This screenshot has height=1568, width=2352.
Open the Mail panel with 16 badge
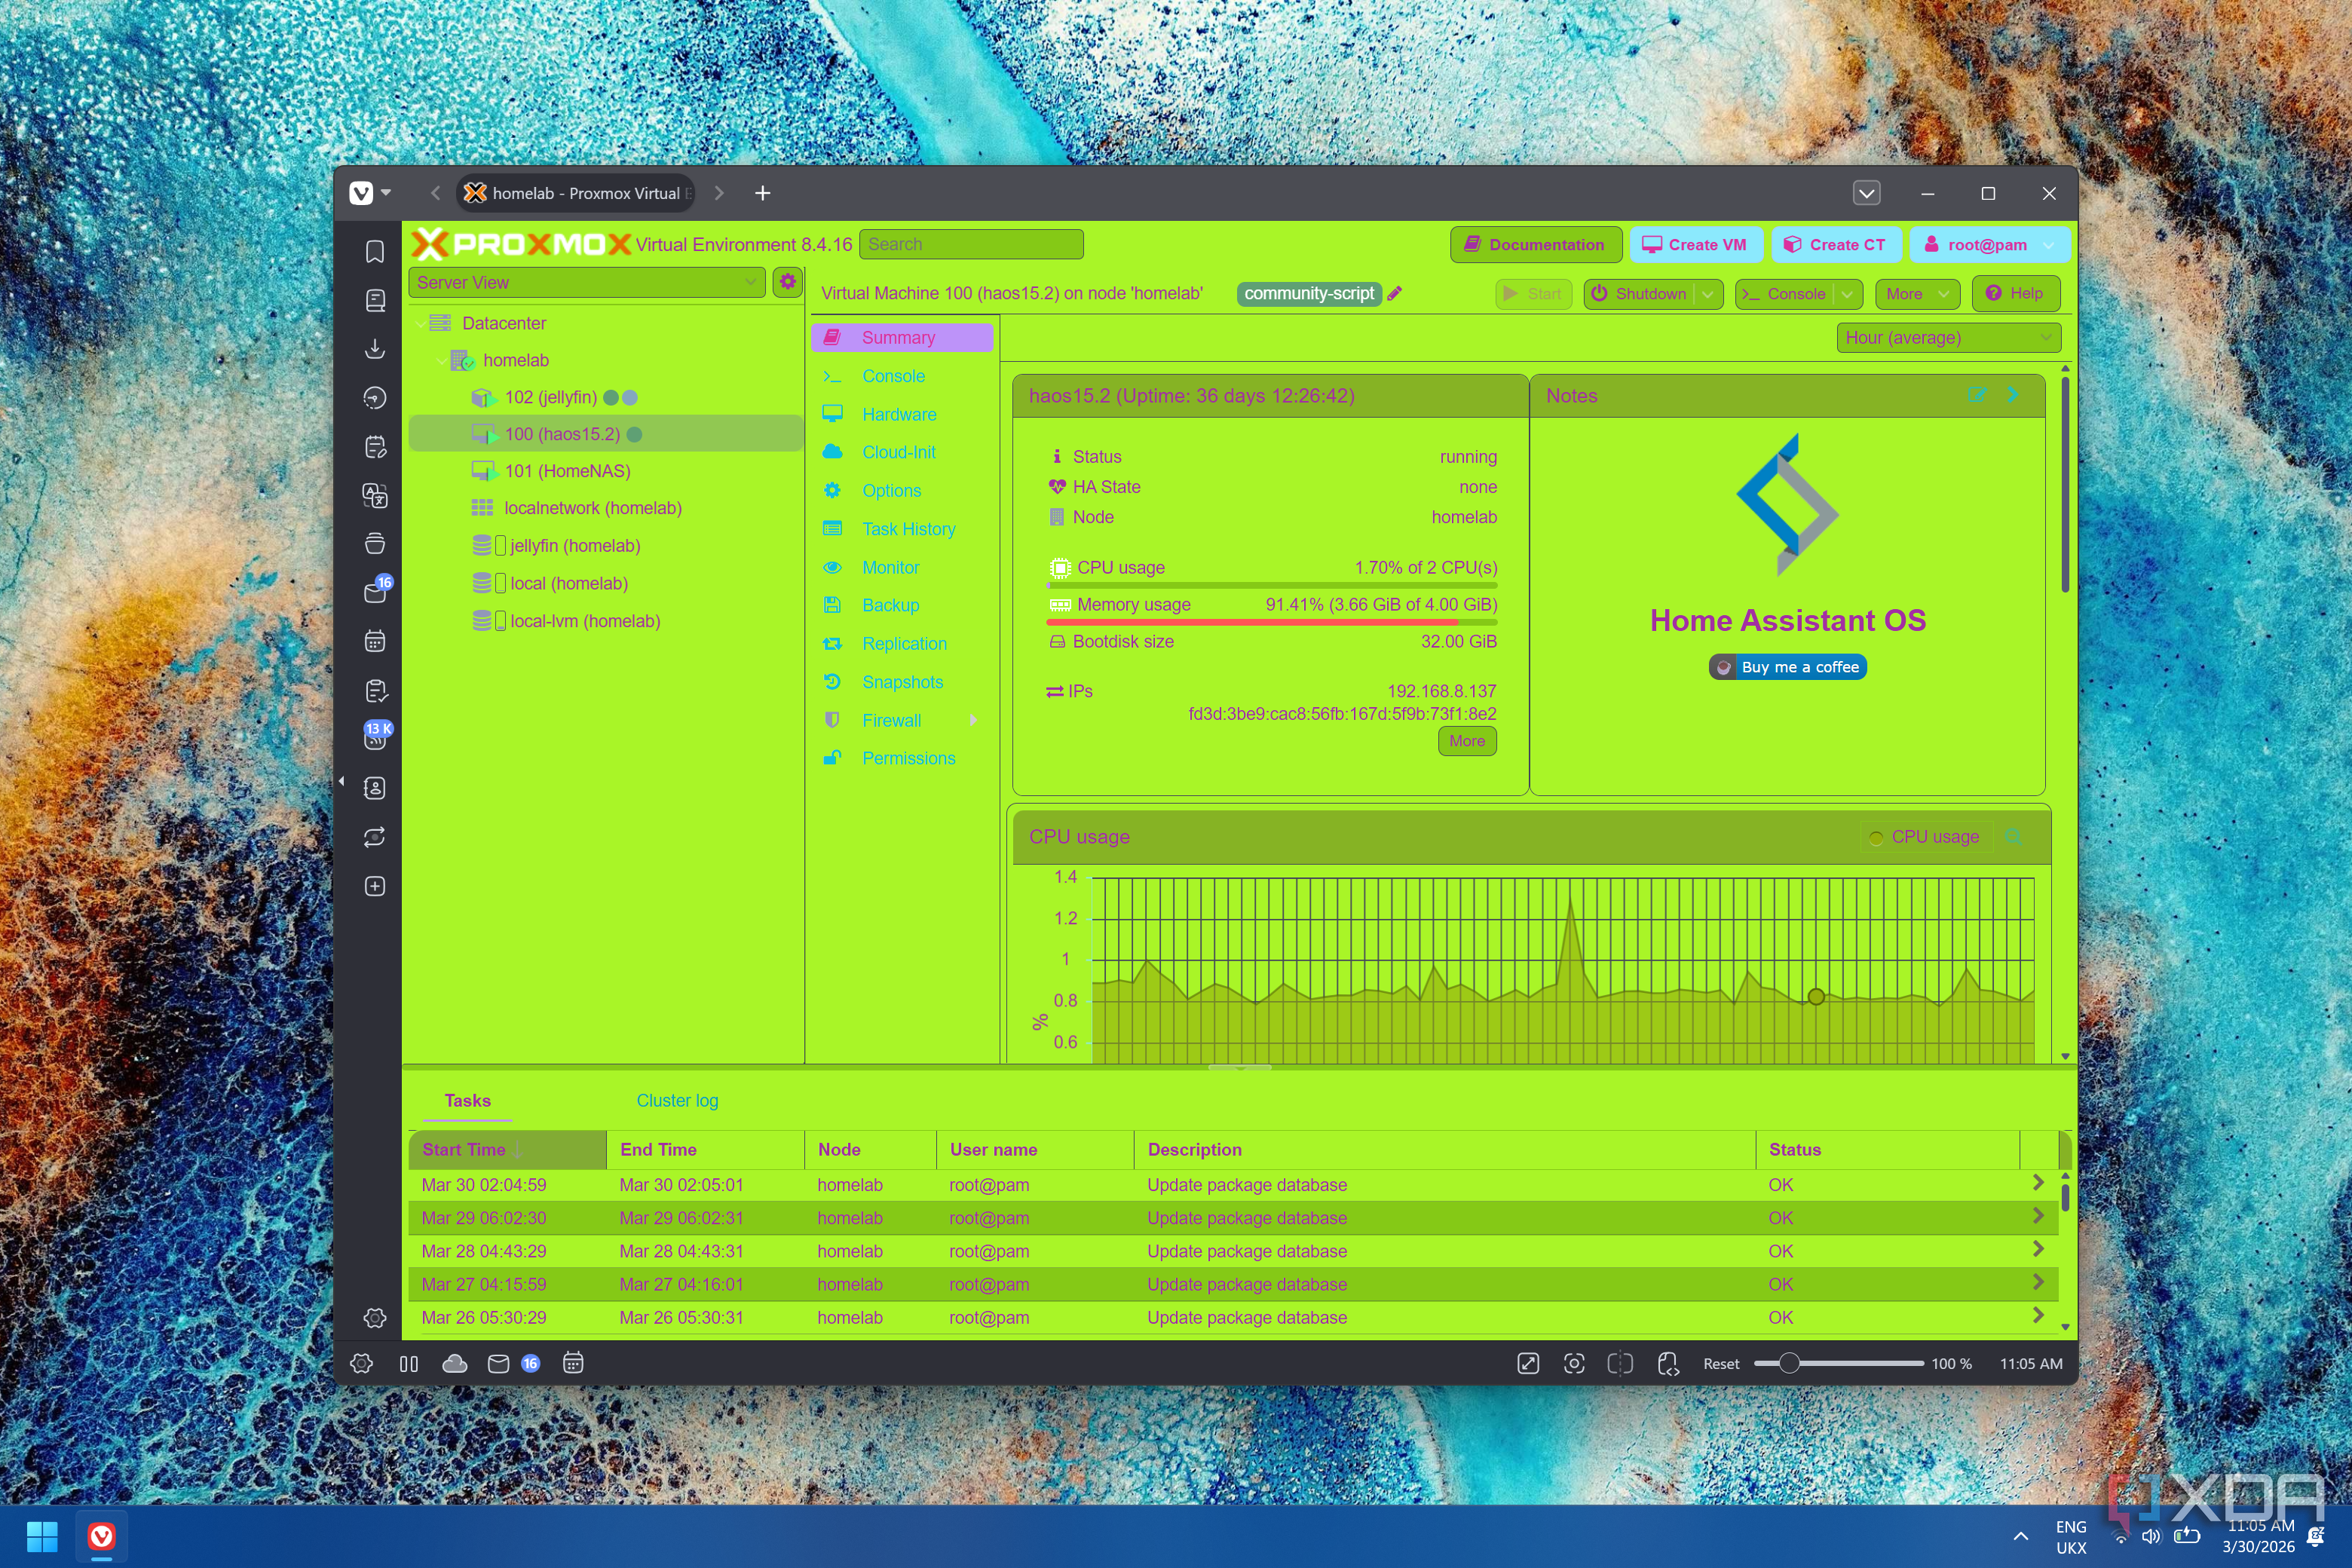(x=375, y=592)
